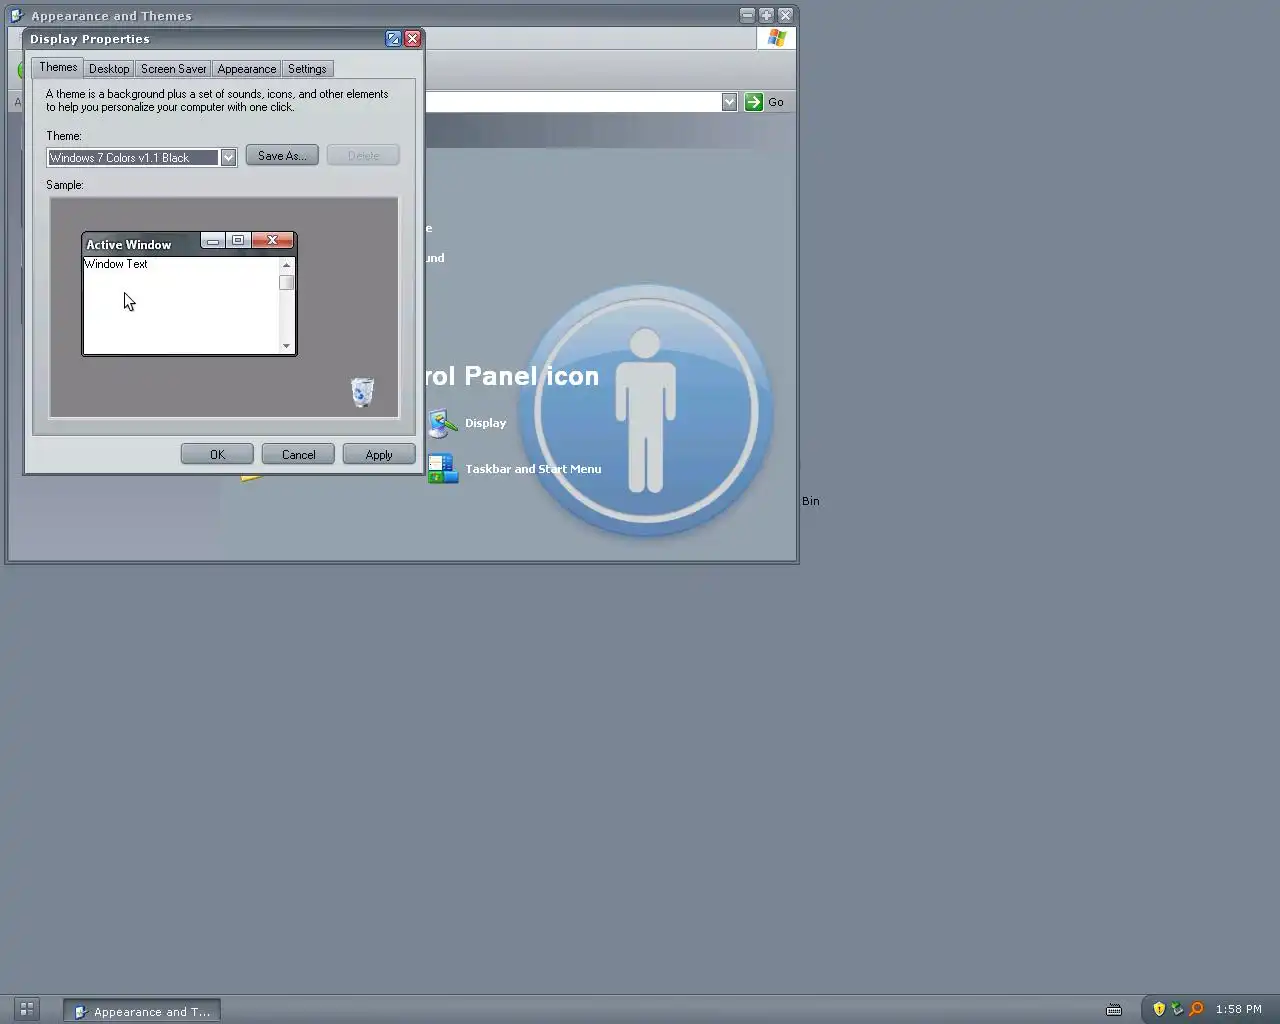The width and height of the screenshot is (1280, 1024).
Task: Click the address bar input field
Action: click(573, 102)
